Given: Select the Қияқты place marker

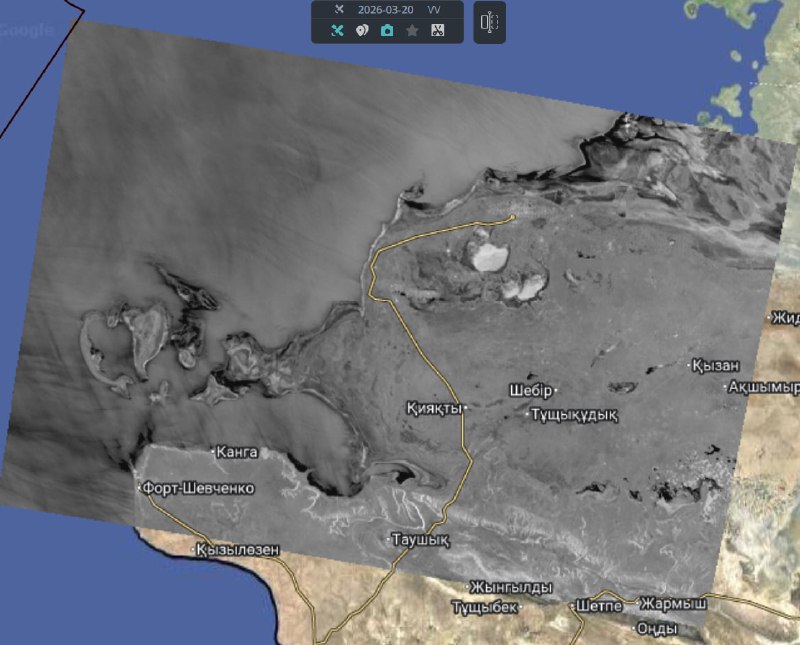Looking at the screenshot, I should click(x=435, y=408).
